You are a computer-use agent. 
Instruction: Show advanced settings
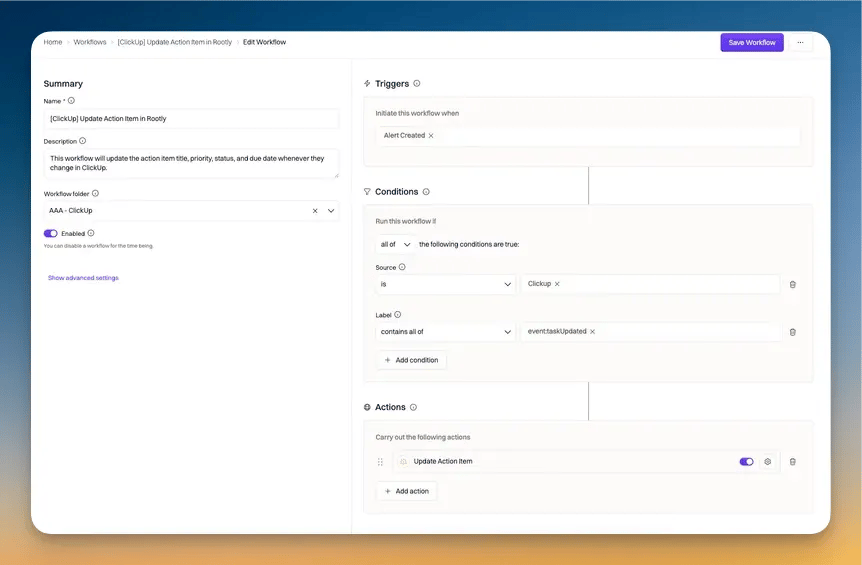click(83, 278)
